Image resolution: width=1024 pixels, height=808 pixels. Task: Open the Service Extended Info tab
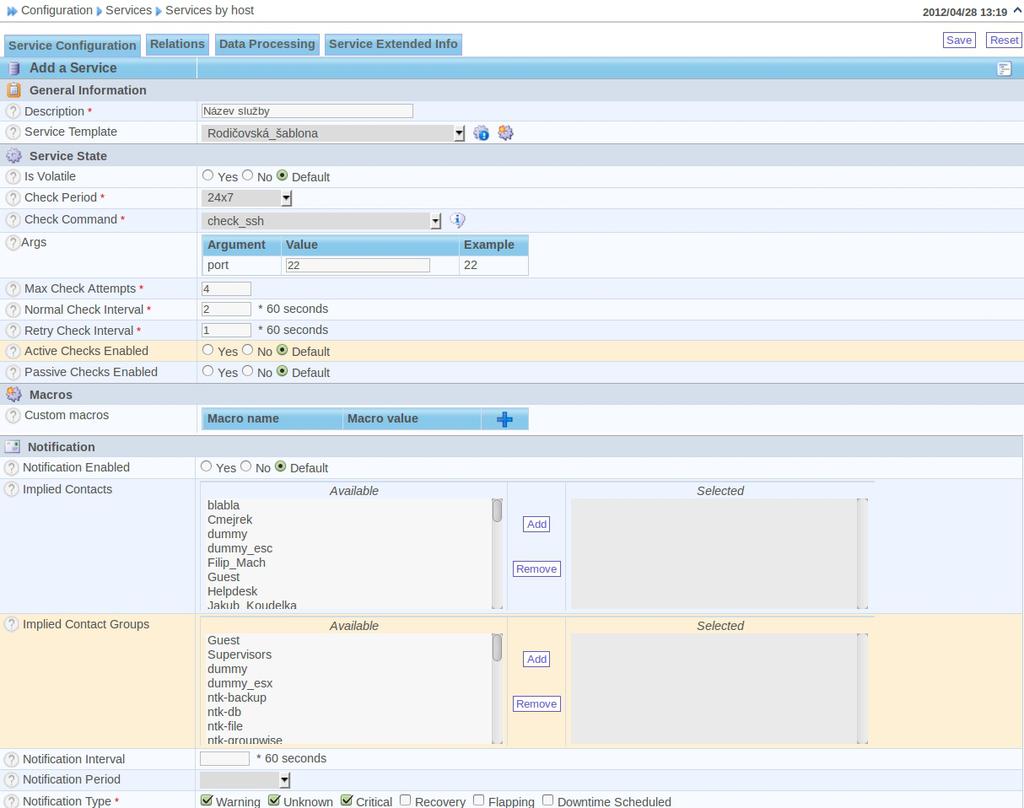(393, 44)
